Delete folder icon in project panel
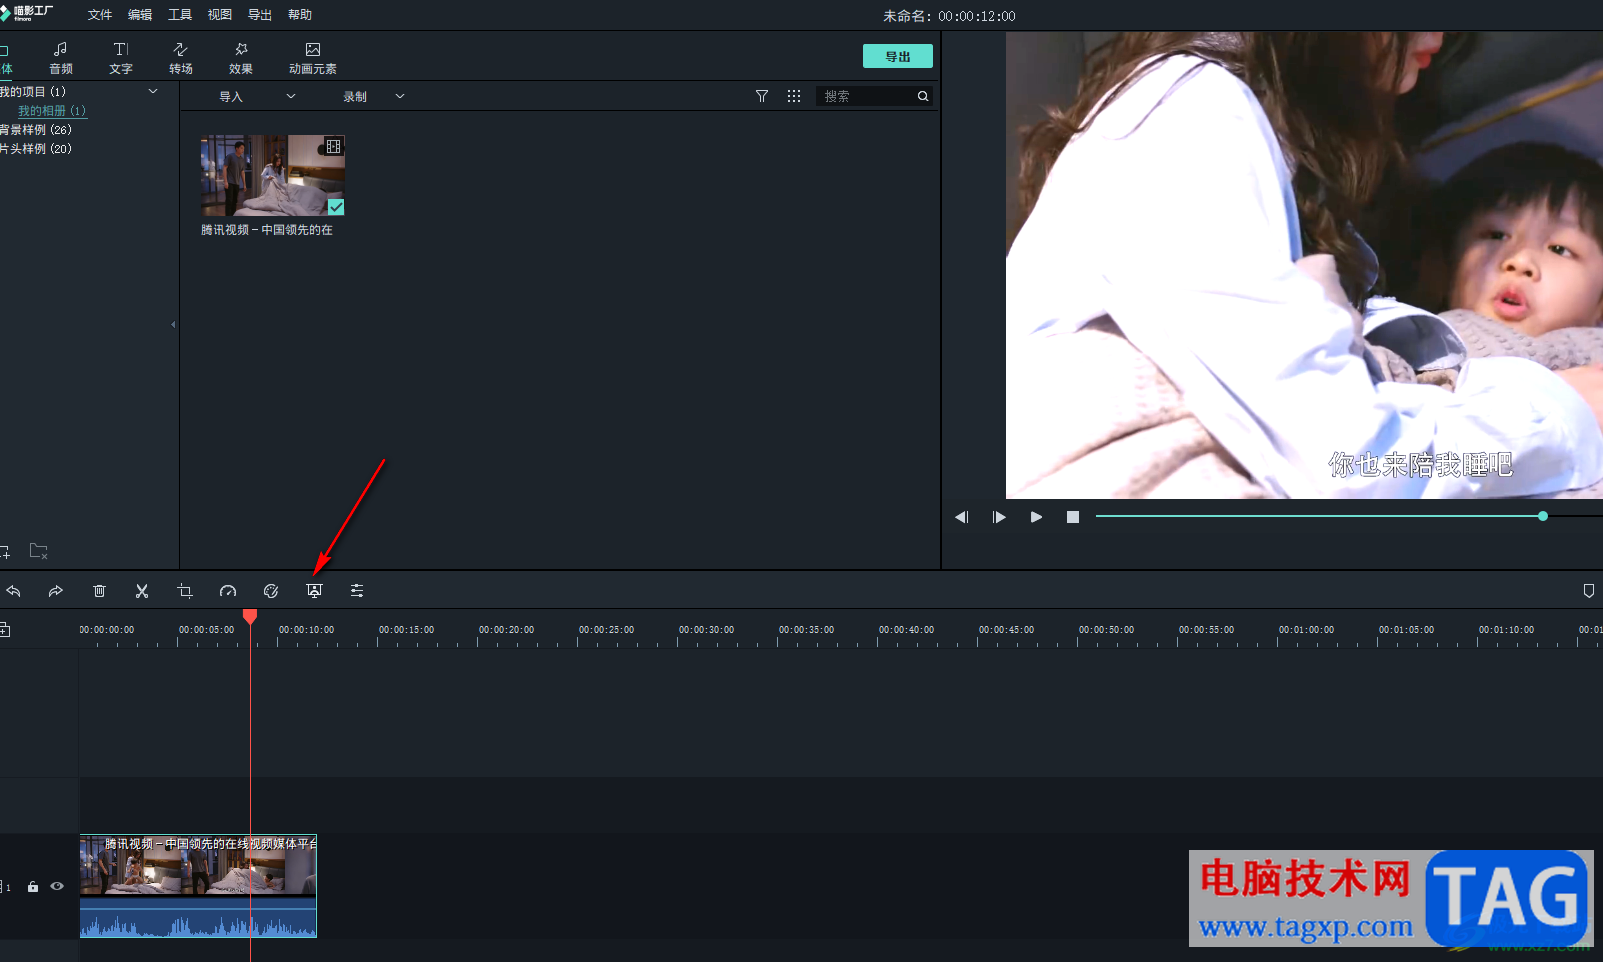This screenshot has width=1603, height=962. (x=39, y=551)
